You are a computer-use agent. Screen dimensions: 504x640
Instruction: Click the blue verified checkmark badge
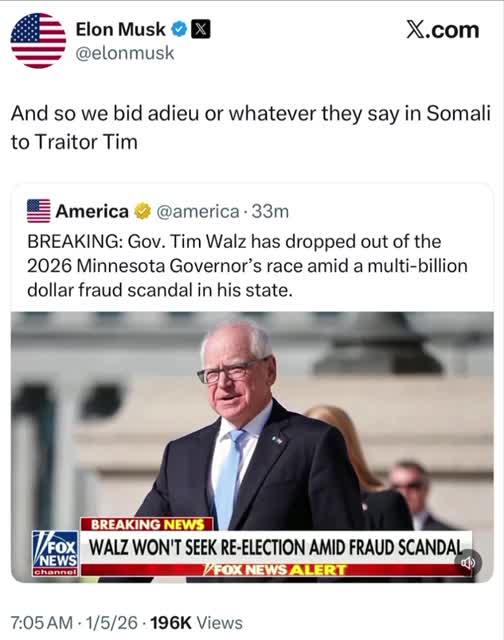click(x=179, y=30)
